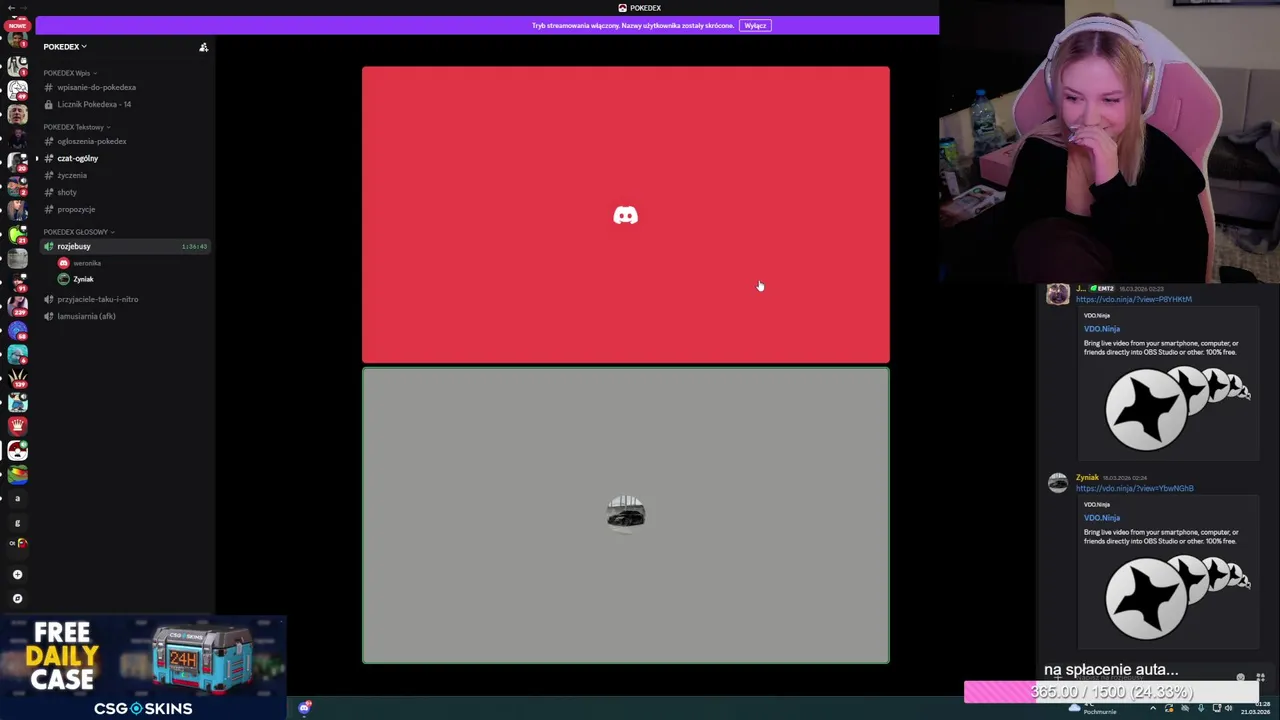This screenshot has height=720, width=1280.
Task: Collapse the POKEDEX GŁOSOWY category
Action: pyautogui.click(x=78, y=232)
